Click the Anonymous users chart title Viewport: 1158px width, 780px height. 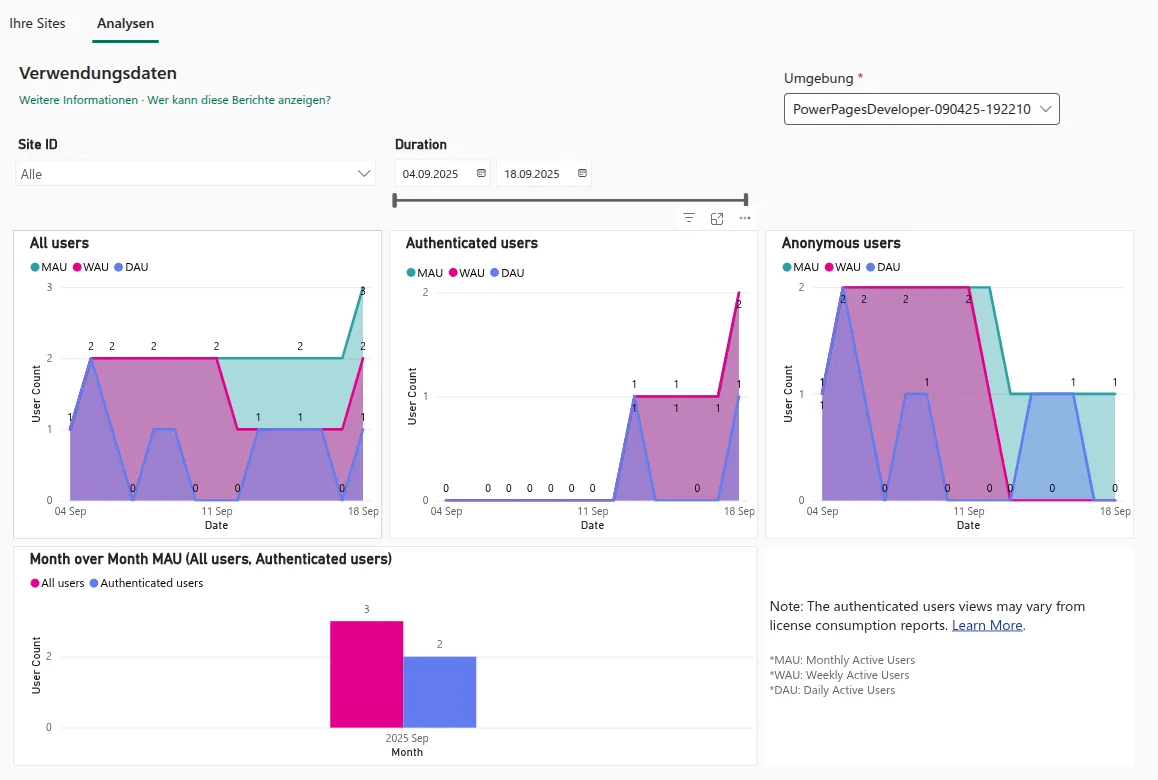pyautogui.click(x=841, y=243)
